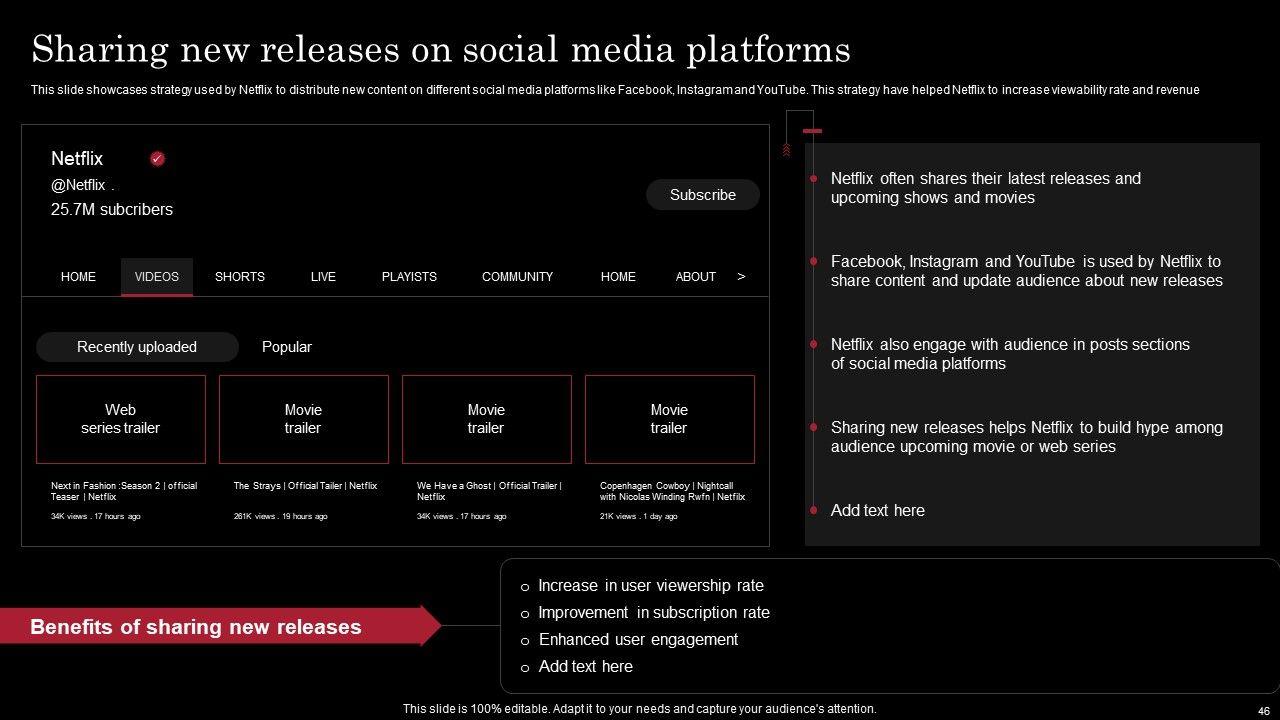Click the 'Netflix also engage with audience' bullet
Screen dimensions: 1280x720
1010,354
